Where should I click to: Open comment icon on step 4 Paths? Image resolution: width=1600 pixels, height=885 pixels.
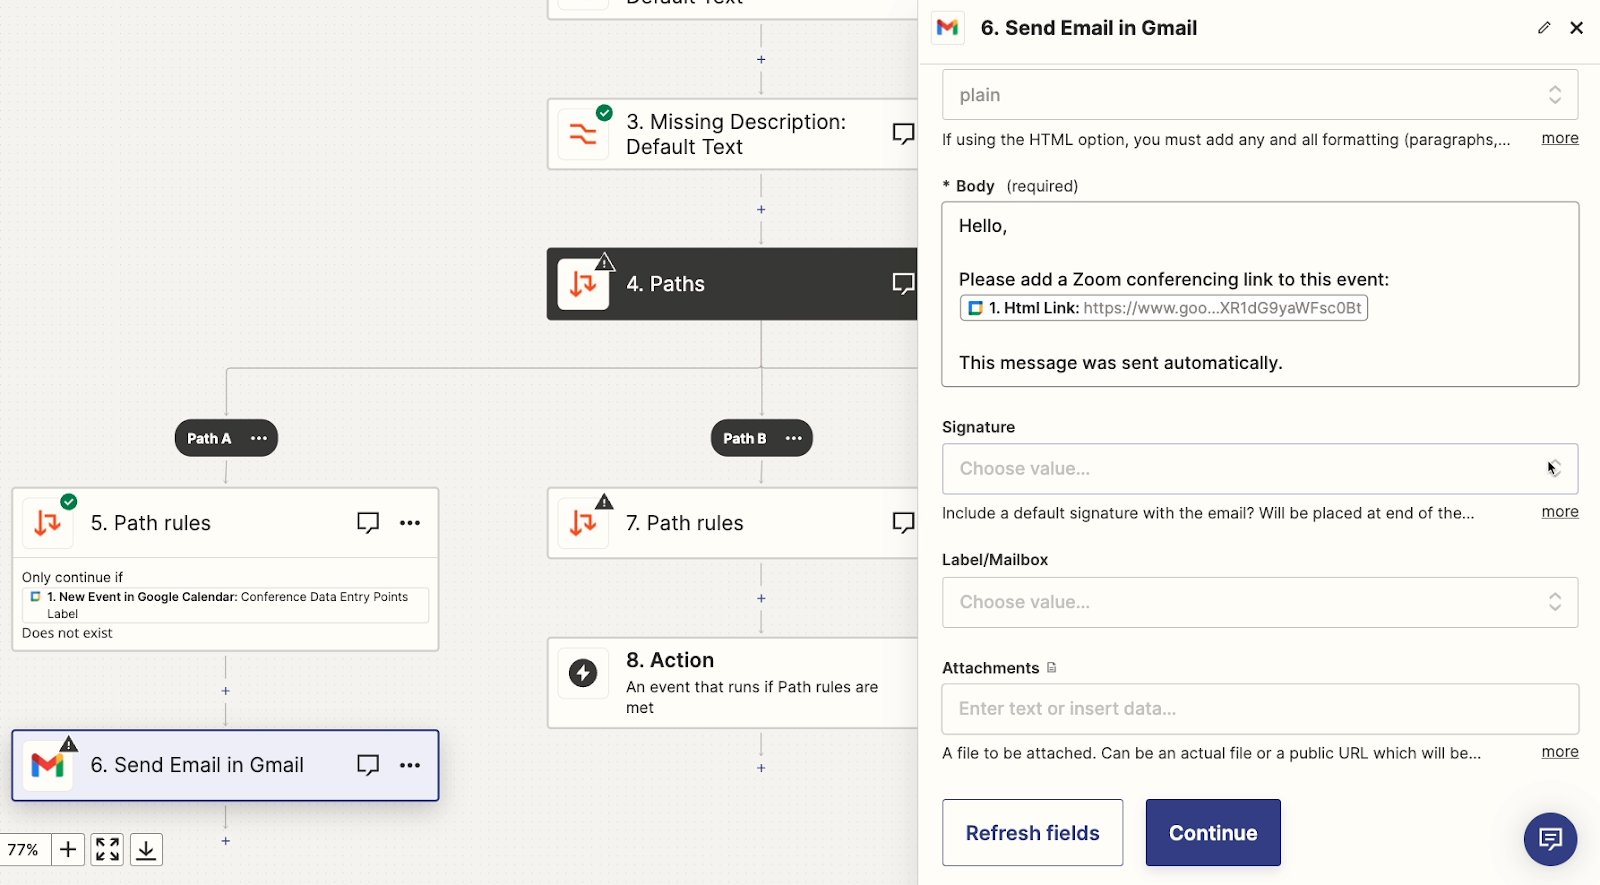coord(903,284)
